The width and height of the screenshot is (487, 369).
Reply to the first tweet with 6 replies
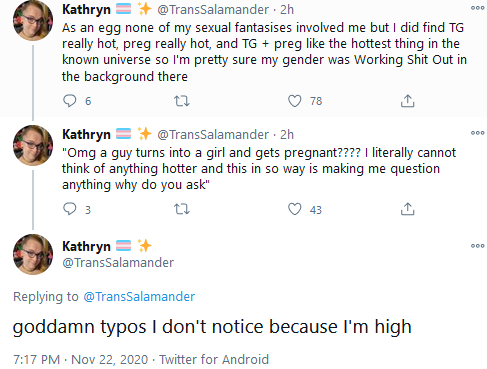[x=70, y=101]
